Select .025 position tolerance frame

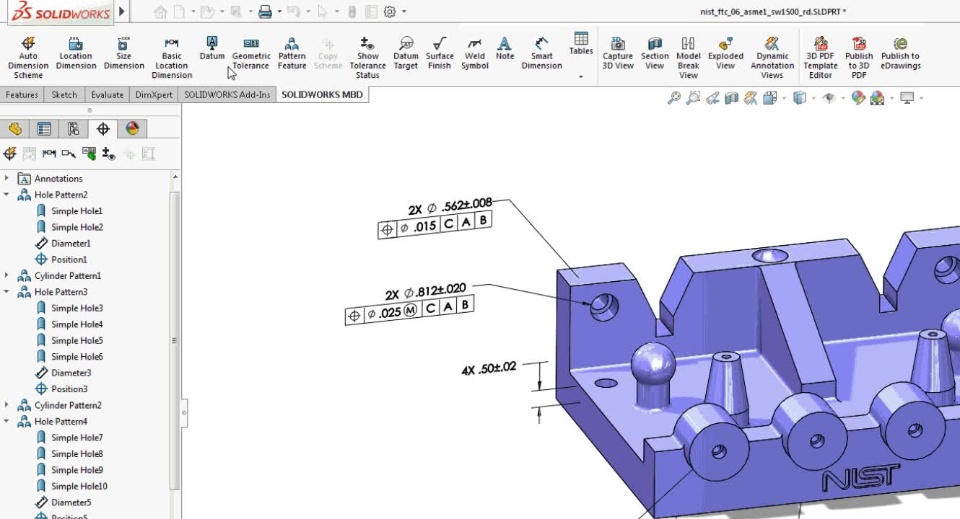pyautogui.click(x=409, y=310)
